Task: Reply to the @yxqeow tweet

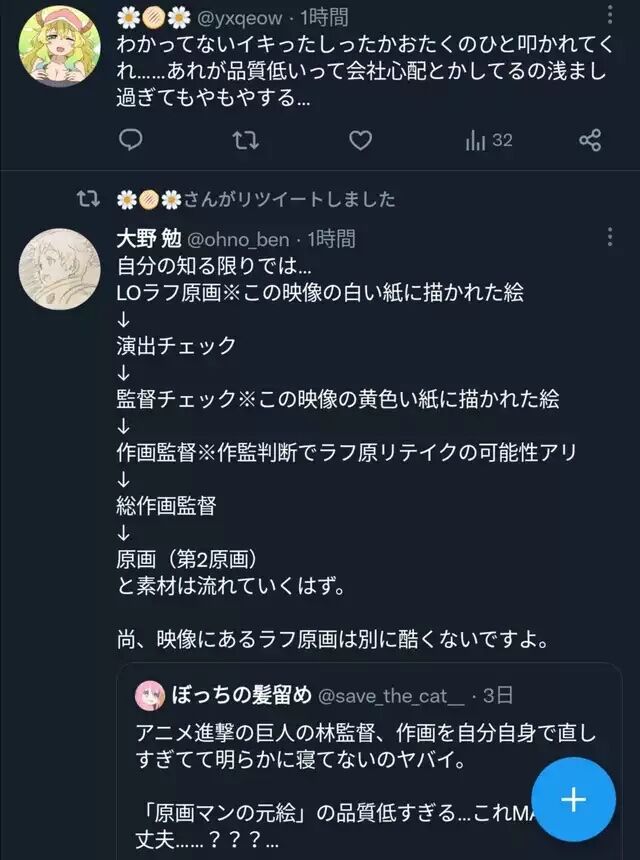Action: (131, 140)
